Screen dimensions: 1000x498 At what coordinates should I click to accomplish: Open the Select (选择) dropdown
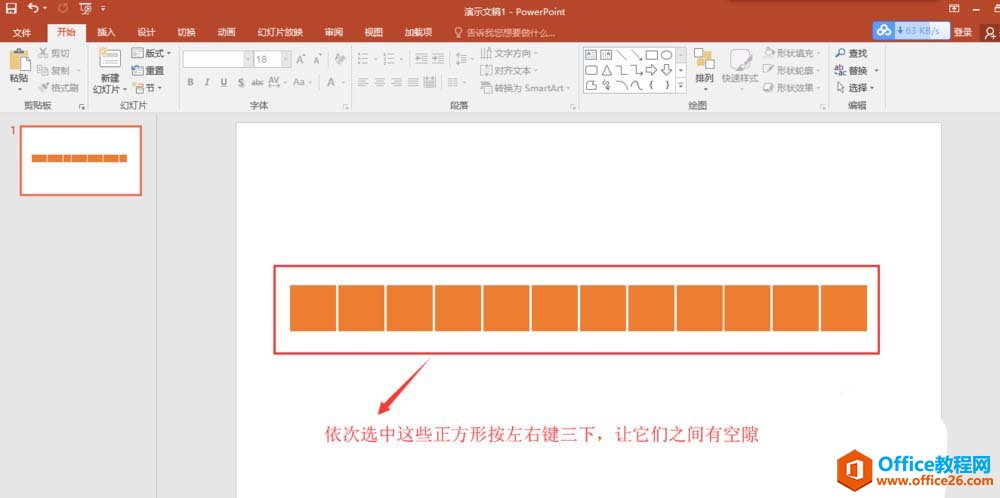[855, 87]
